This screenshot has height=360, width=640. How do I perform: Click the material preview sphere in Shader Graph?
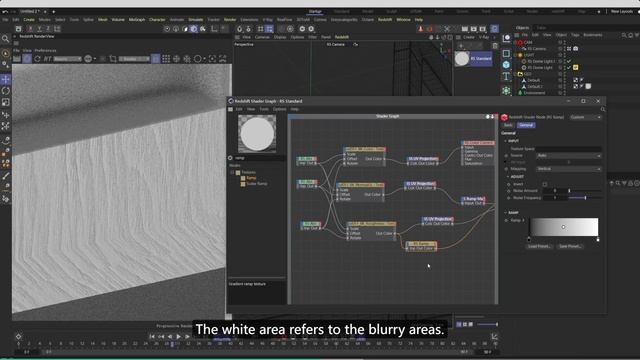pyautogui.click(x=257, y=133)
